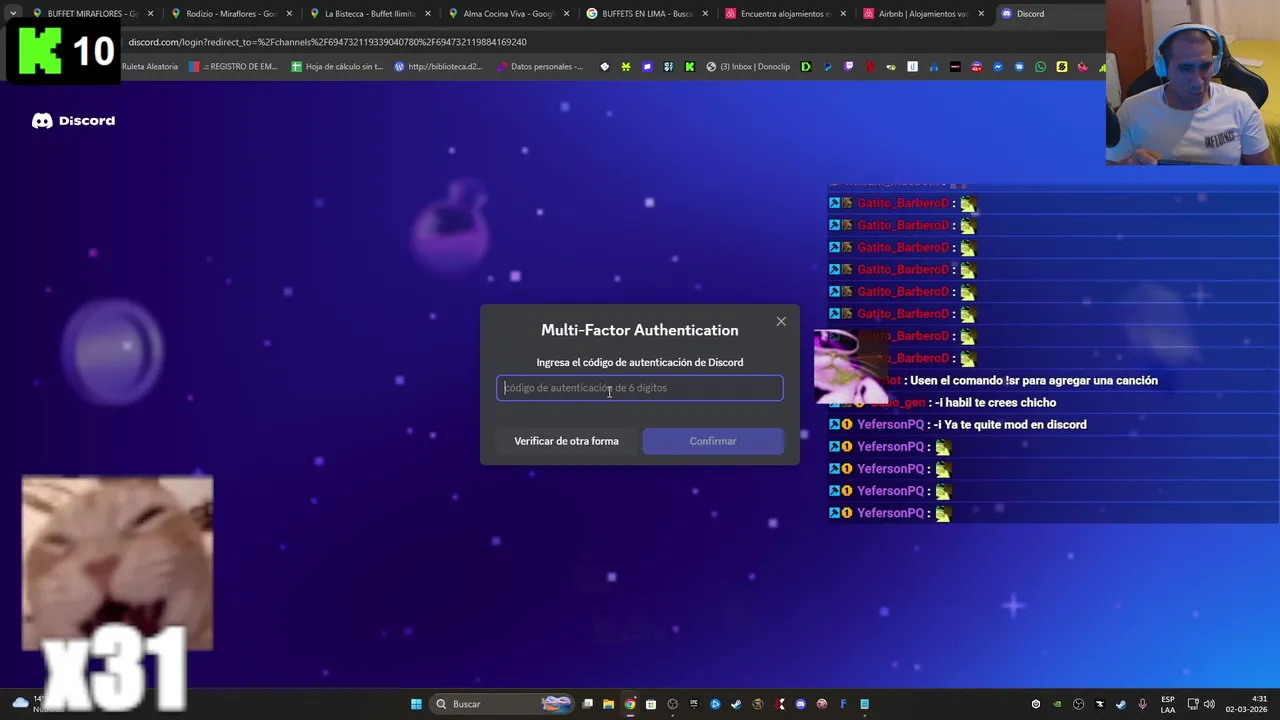Click Verificar de otra forma
The width and height of the screenshot is (1280, 720).
tap(566, 441)
